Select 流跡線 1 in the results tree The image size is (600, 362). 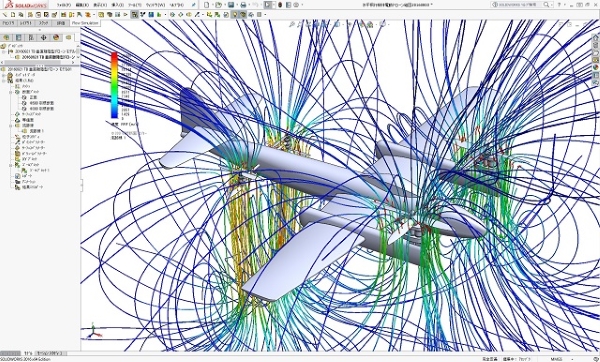click(37, 131)
